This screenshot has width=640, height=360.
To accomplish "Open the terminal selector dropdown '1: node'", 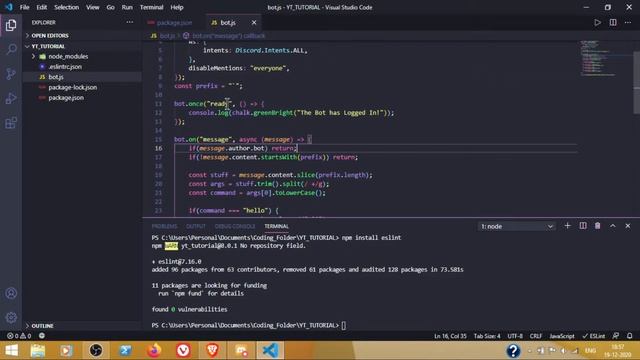I will pos(516,226).
